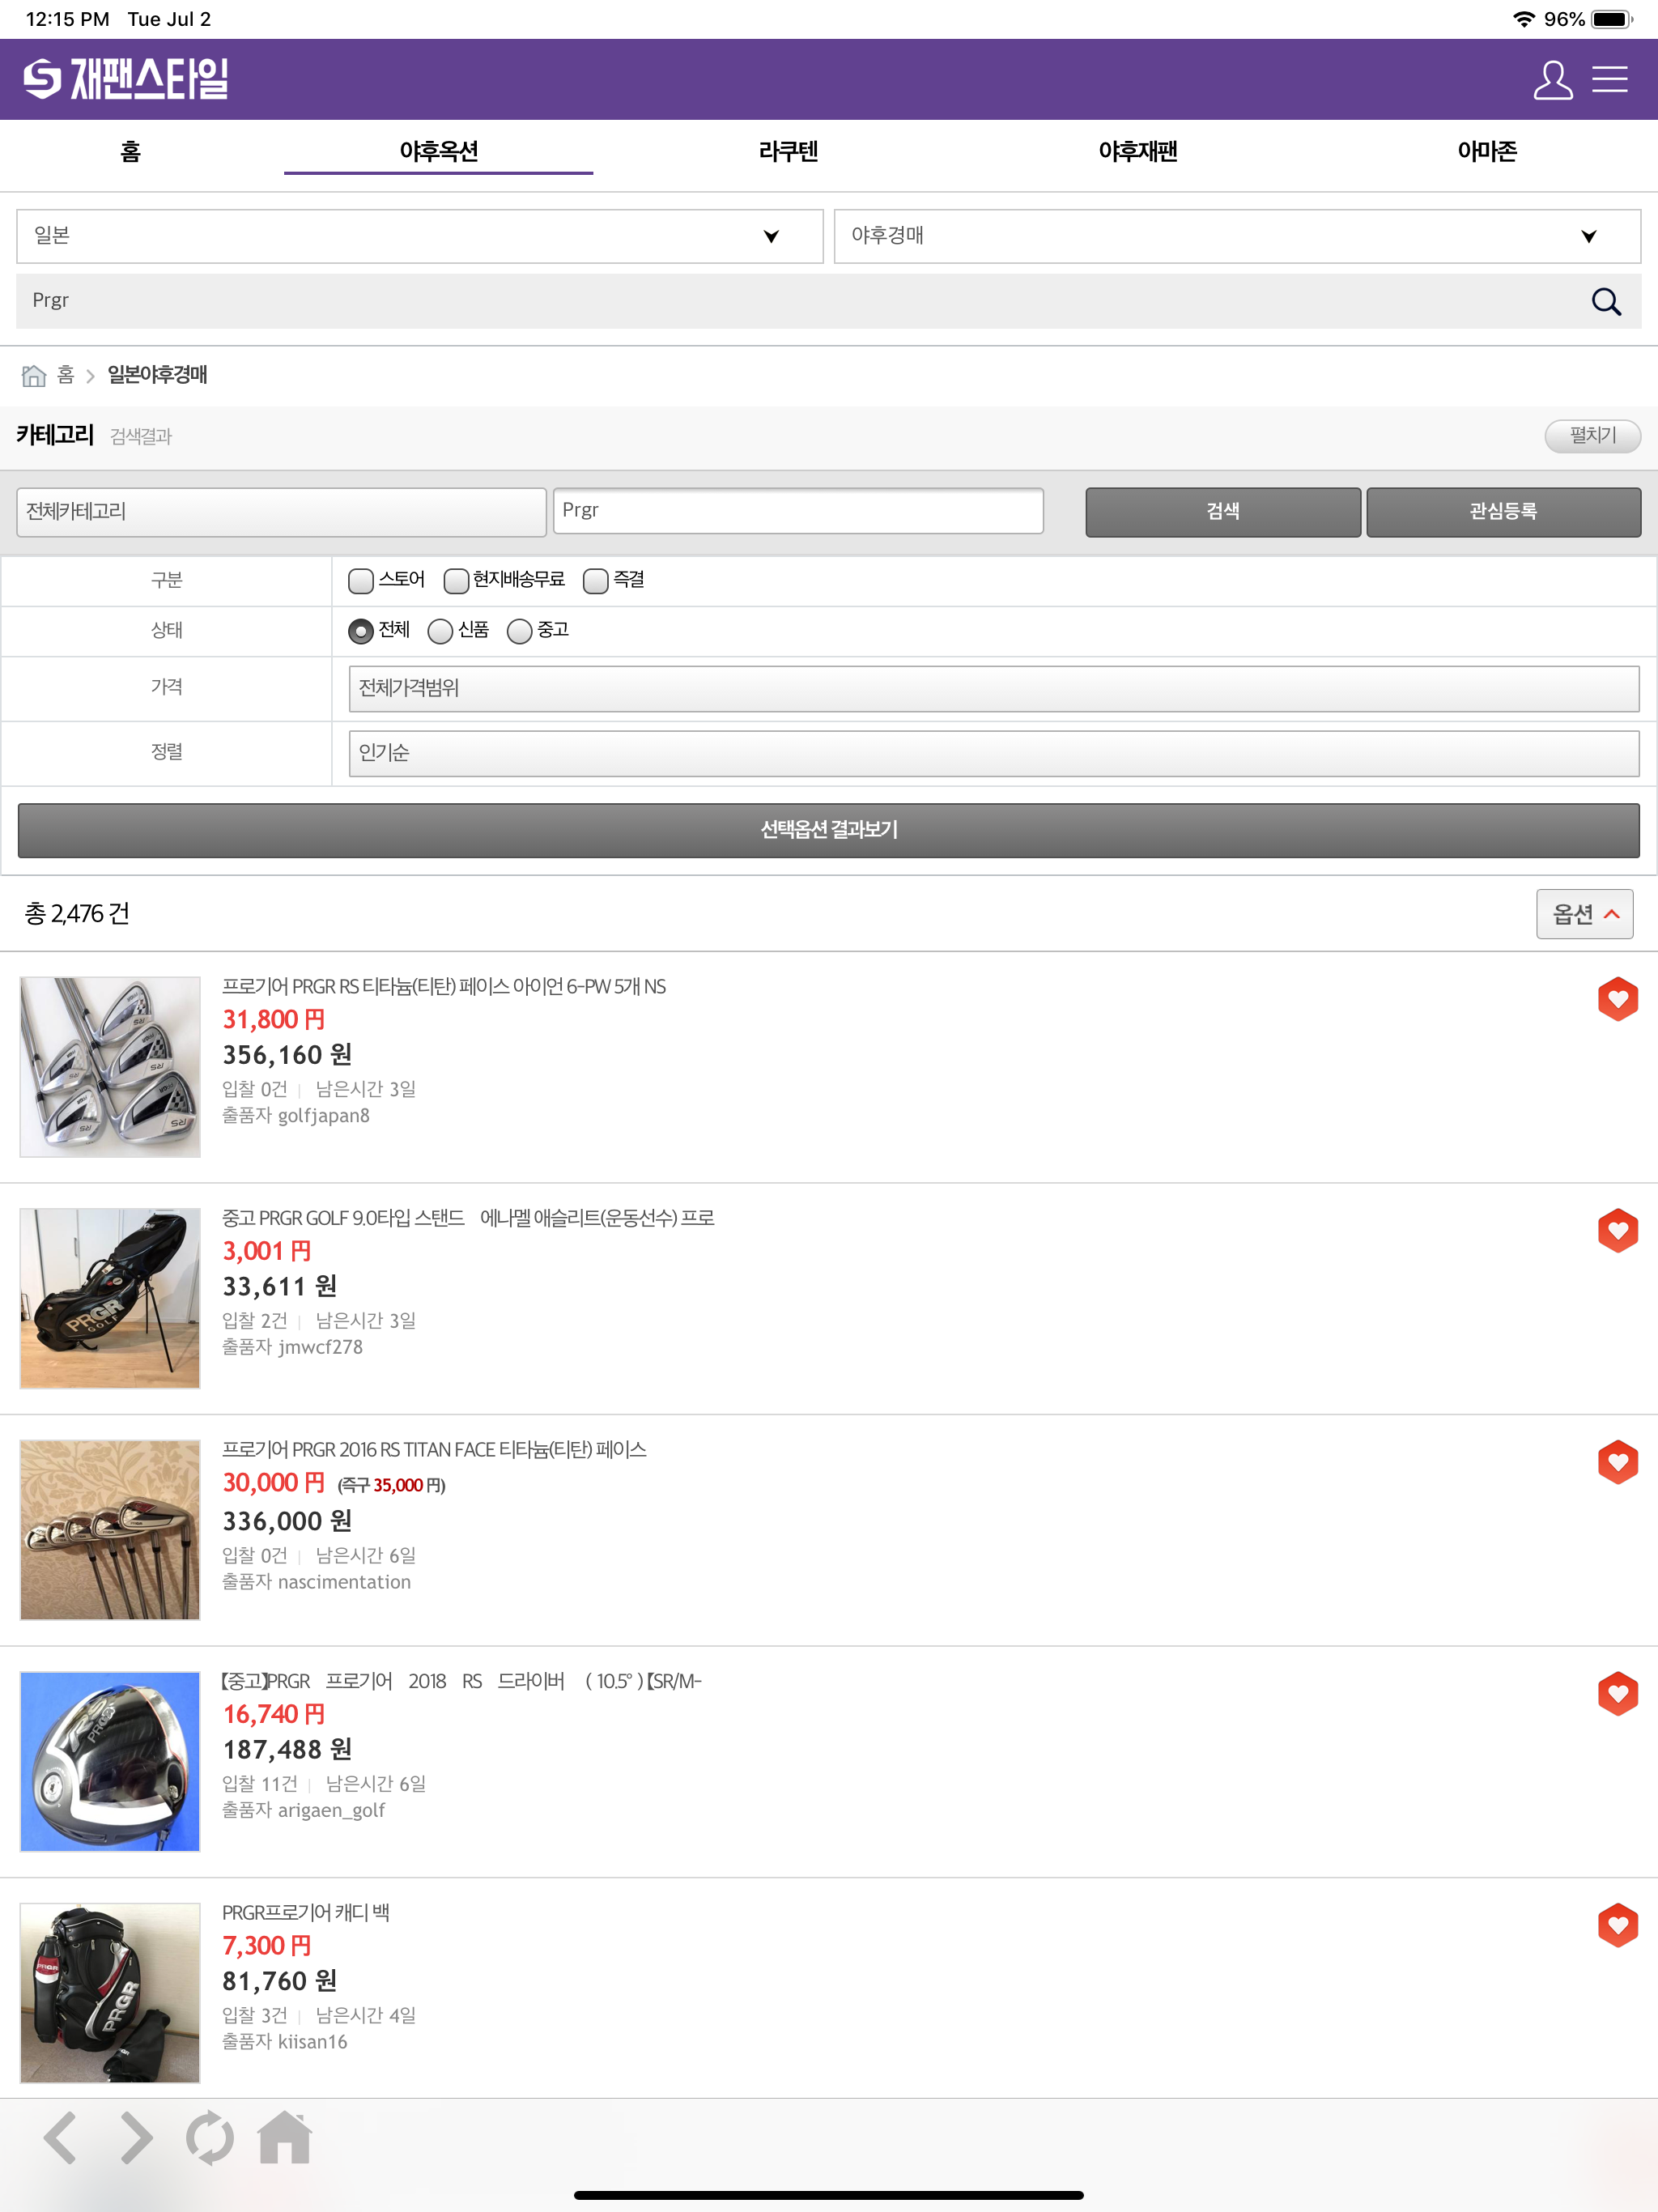Viewport: 1658px width, 2212px height.
Task: Open the iron set thumbnail image
Action: (x=110, y=1067)
